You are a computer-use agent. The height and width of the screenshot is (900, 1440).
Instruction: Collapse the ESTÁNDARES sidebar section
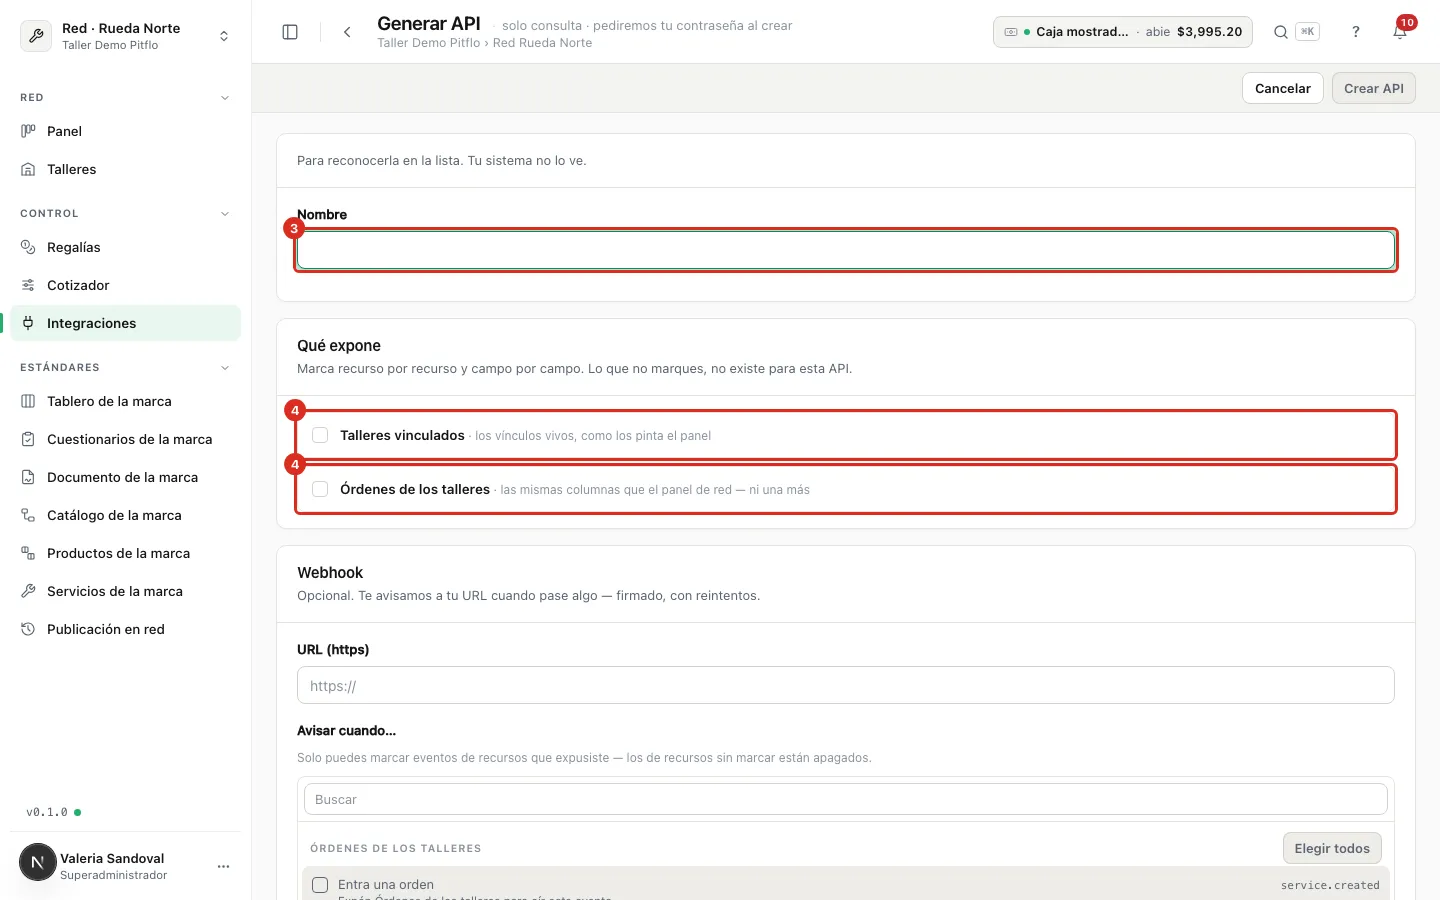click(x=225, y=368)
